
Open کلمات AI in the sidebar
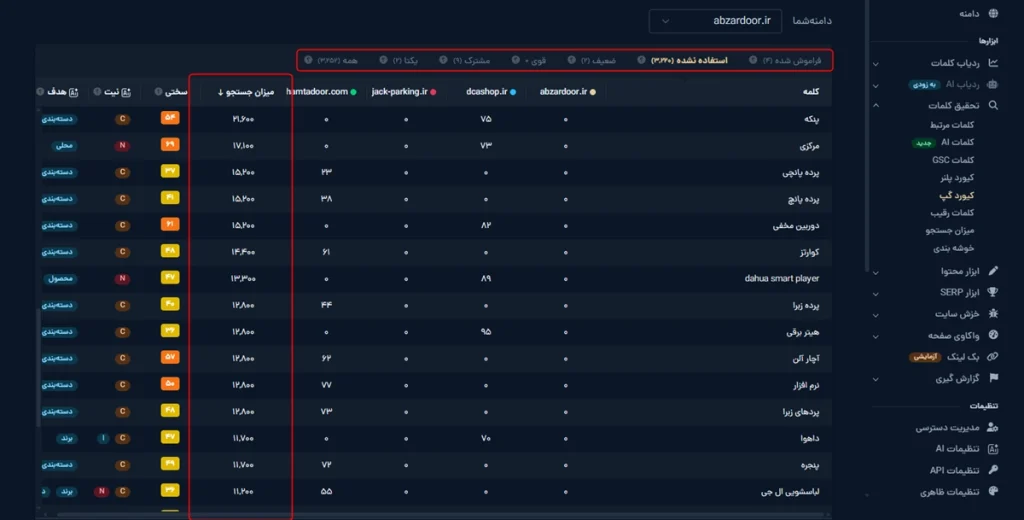pos(957,142)
